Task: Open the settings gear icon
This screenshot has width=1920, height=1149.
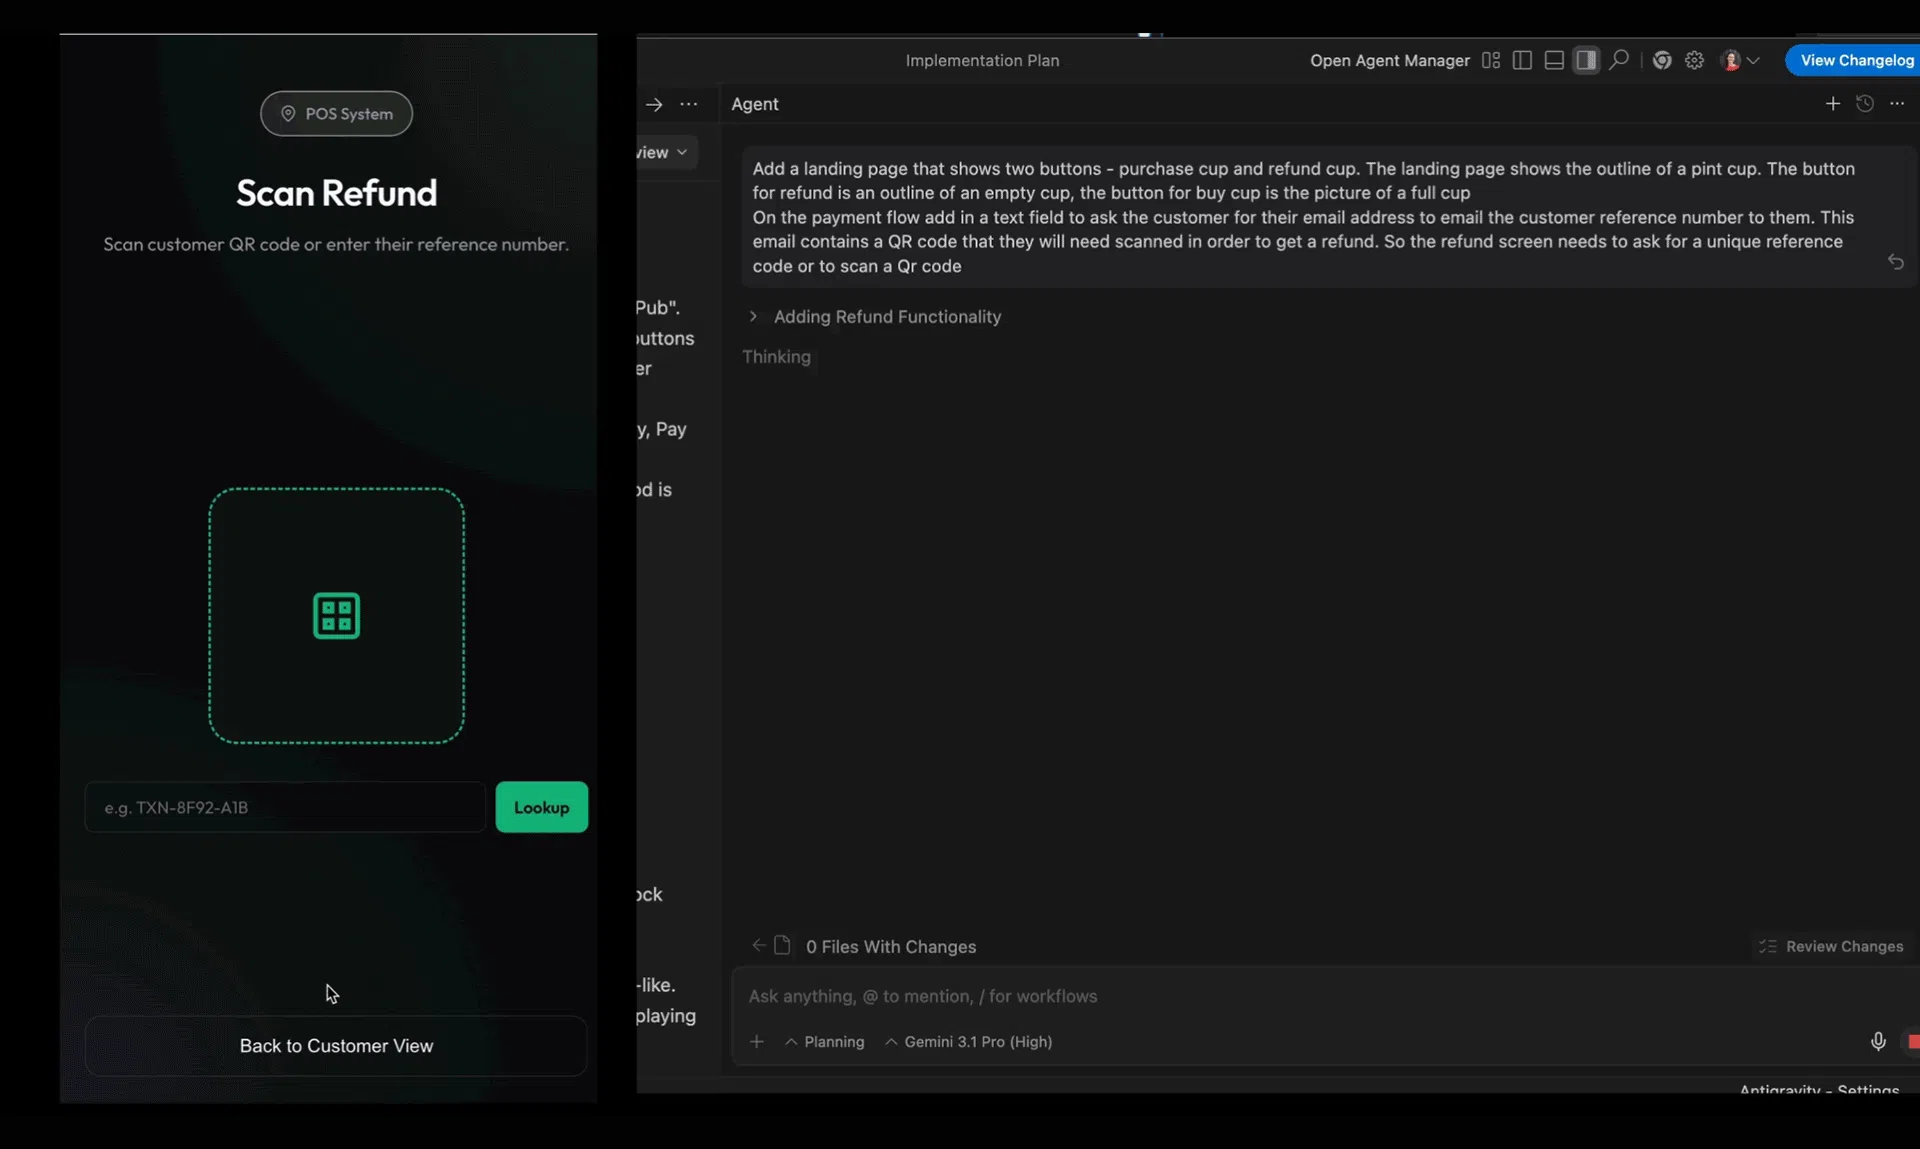Action: 1694,60
